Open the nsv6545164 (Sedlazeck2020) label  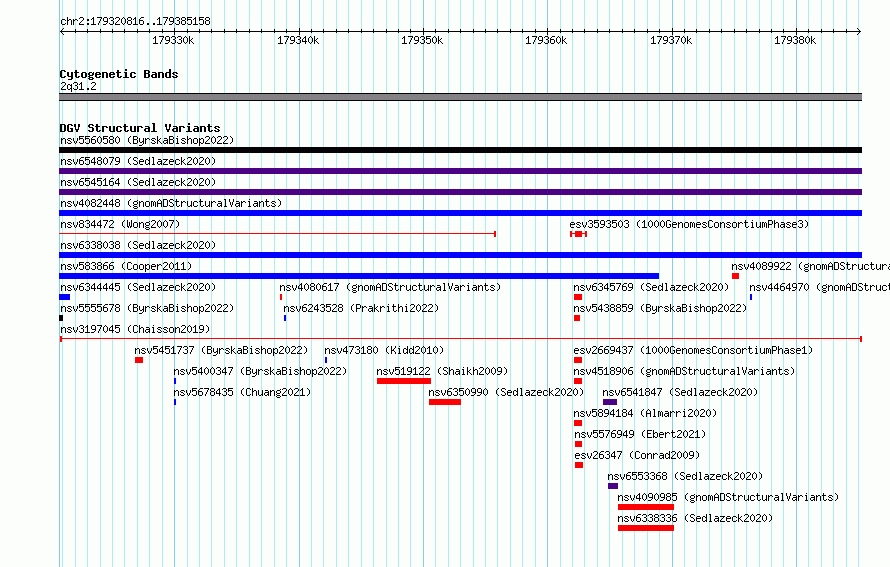[x=138, y=182]
